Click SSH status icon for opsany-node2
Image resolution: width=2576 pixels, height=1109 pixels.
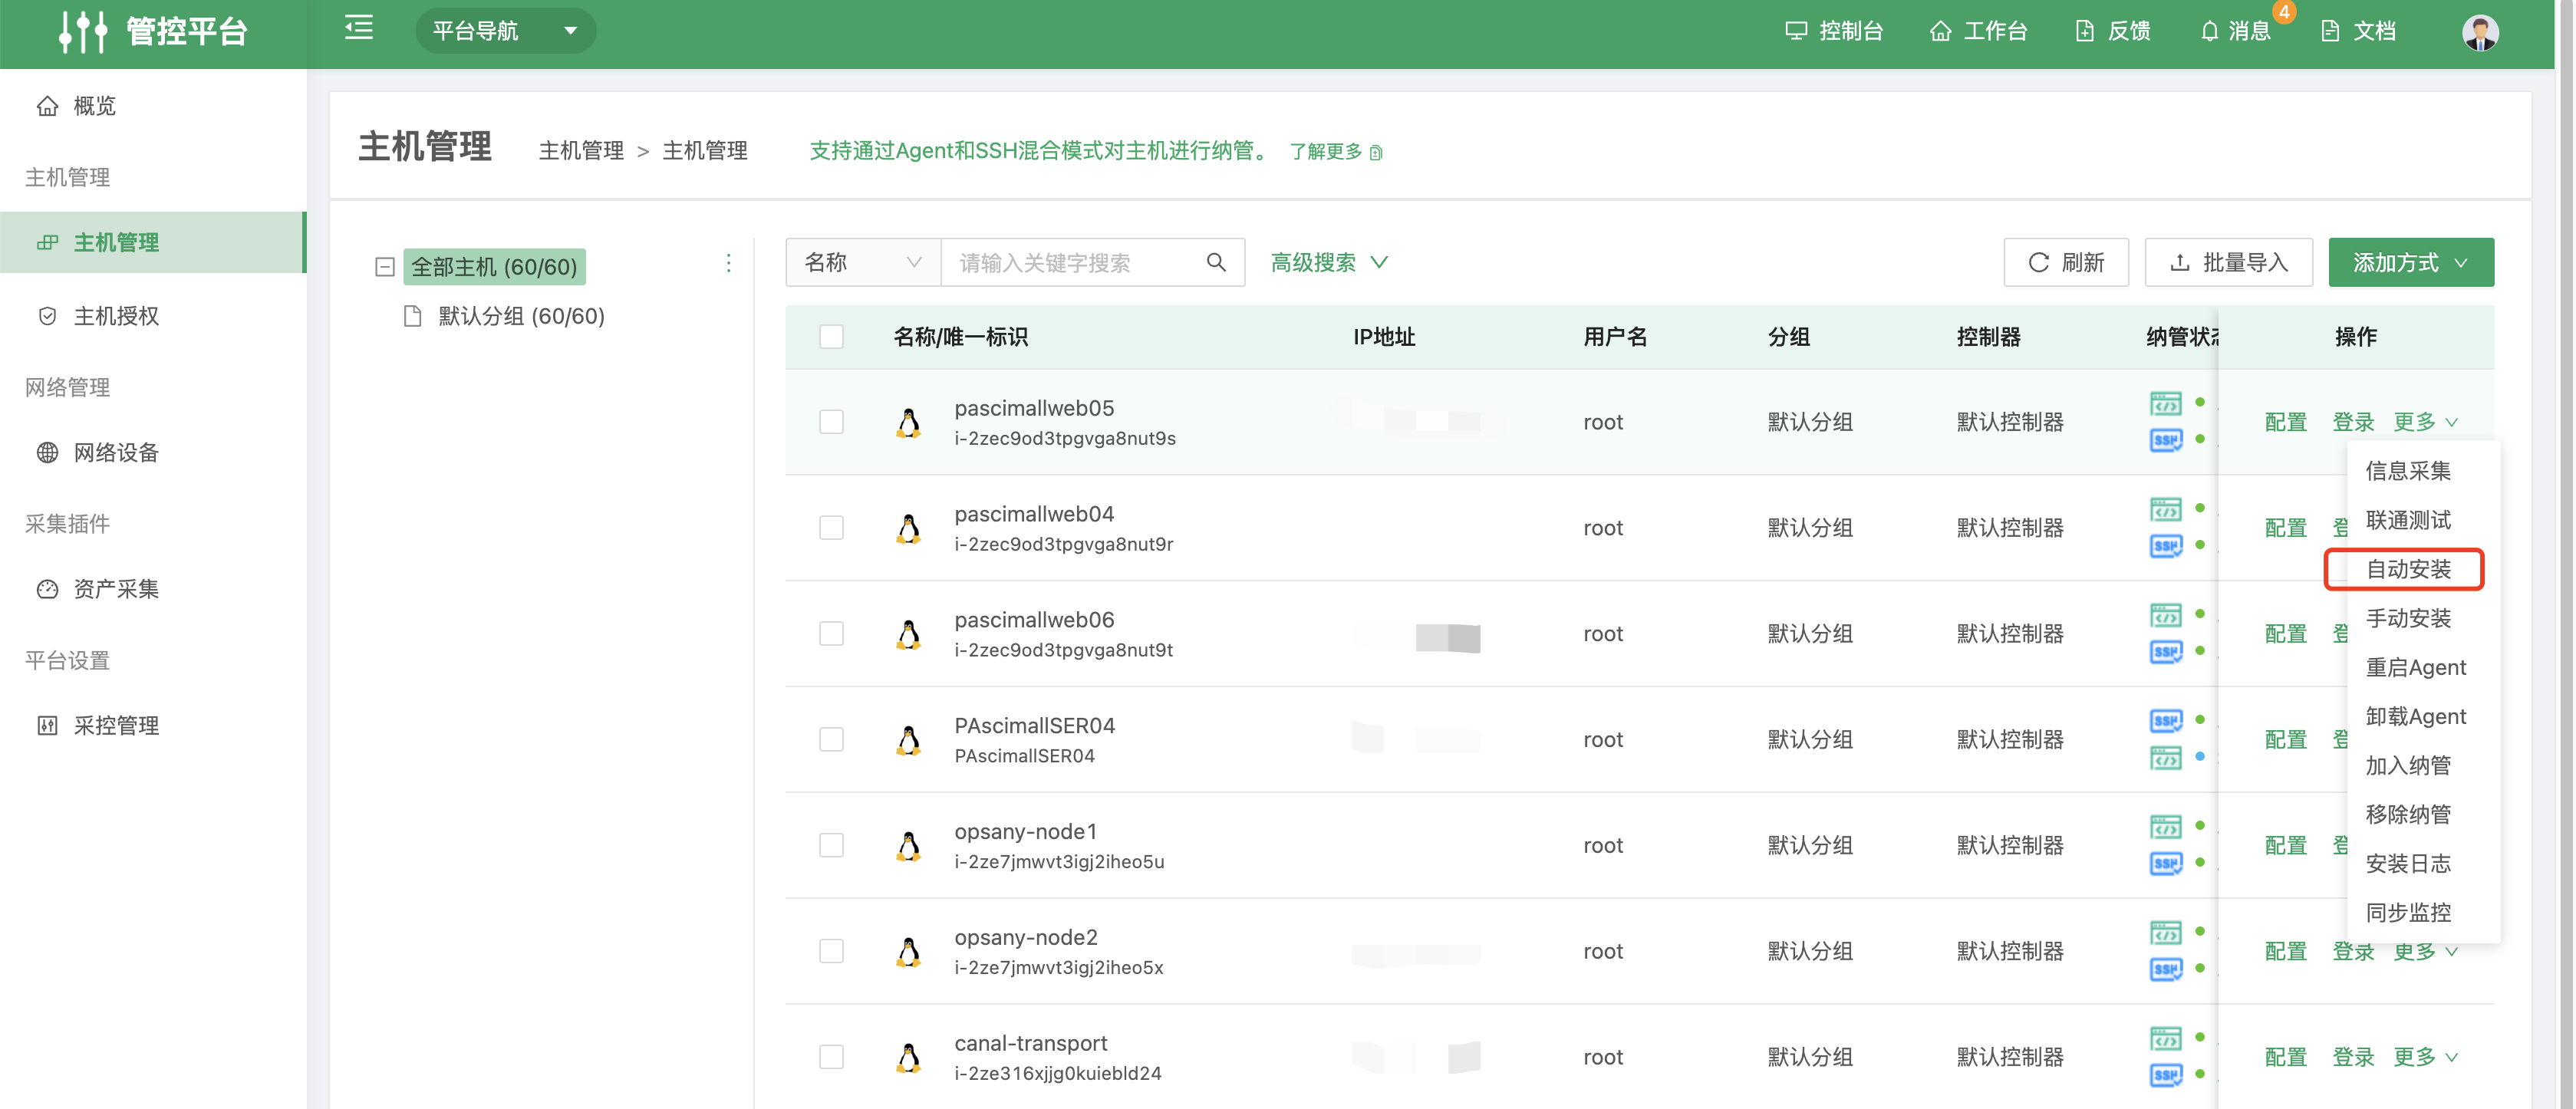tap(2165, 969)
